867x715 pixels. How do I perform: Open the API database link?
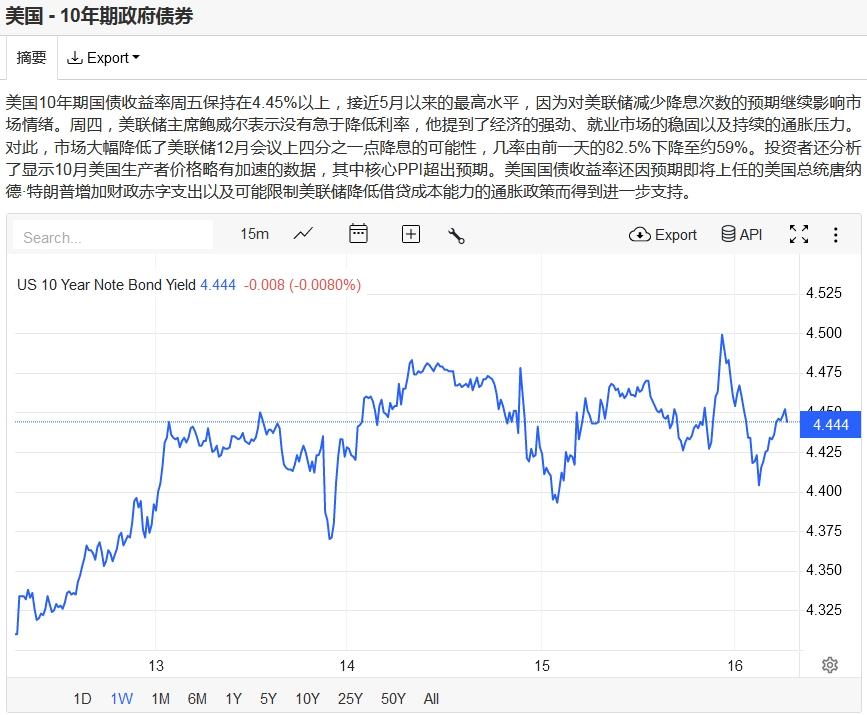[741, 234]
